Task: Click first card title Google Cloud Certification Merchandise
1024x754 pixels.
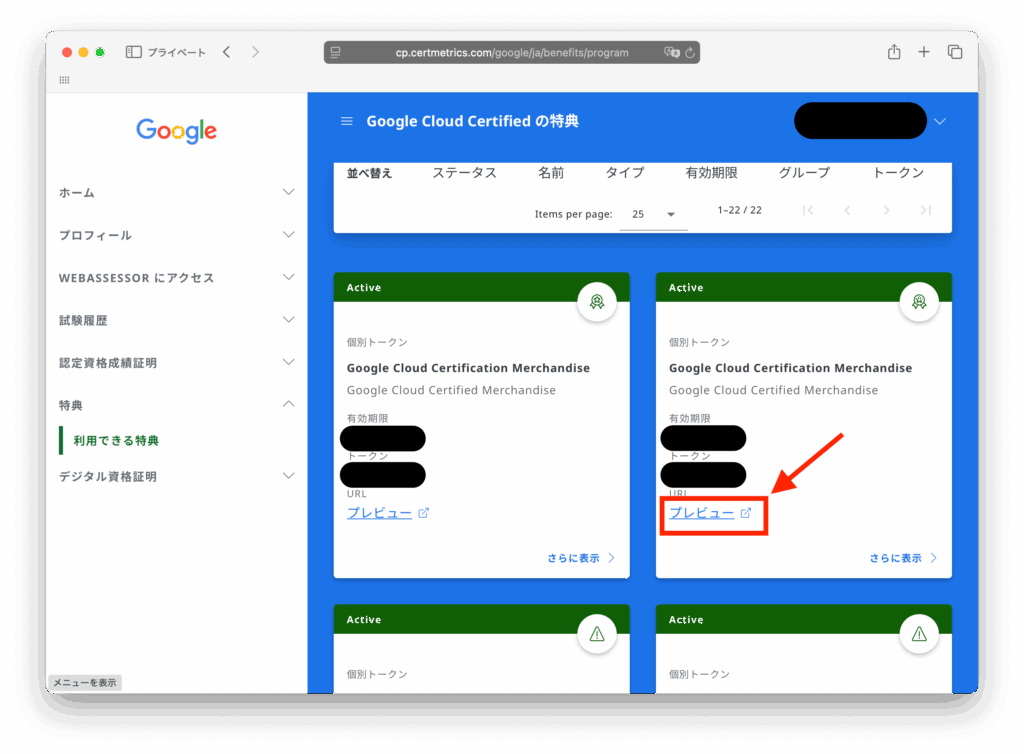Action: coord(468,368)
